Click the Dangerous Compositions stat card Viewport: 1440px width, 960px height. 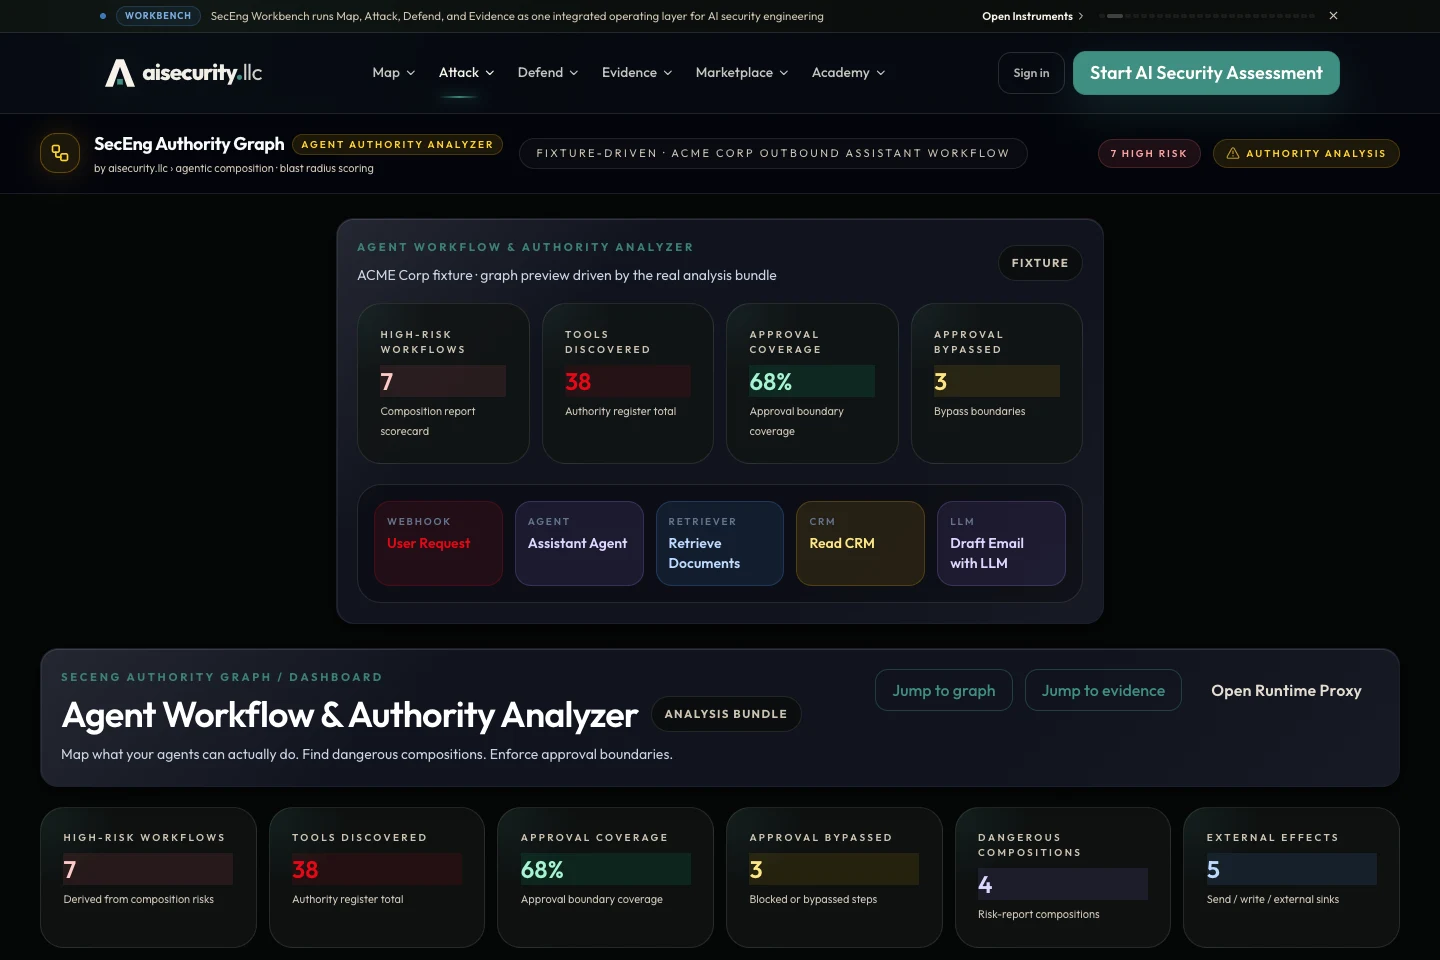click(1063, 877)
